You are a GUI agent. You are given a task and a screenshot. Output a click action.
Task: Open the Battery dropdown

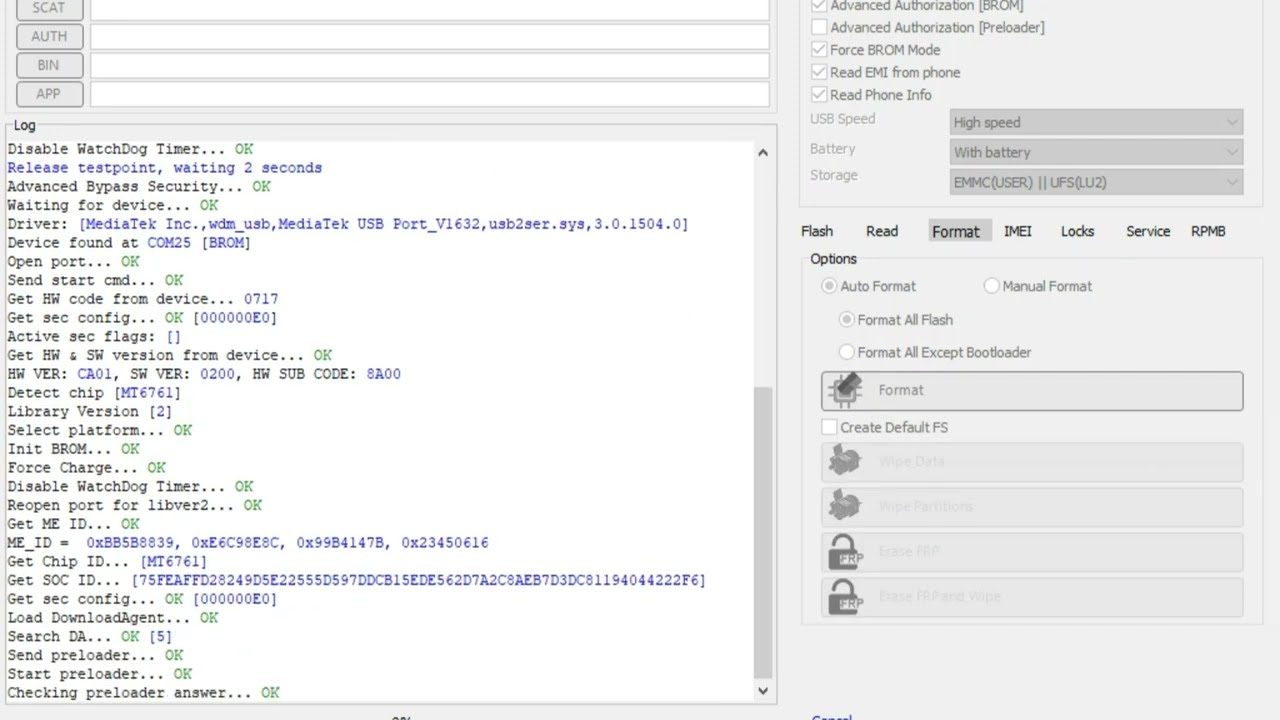click(1096, 152)
